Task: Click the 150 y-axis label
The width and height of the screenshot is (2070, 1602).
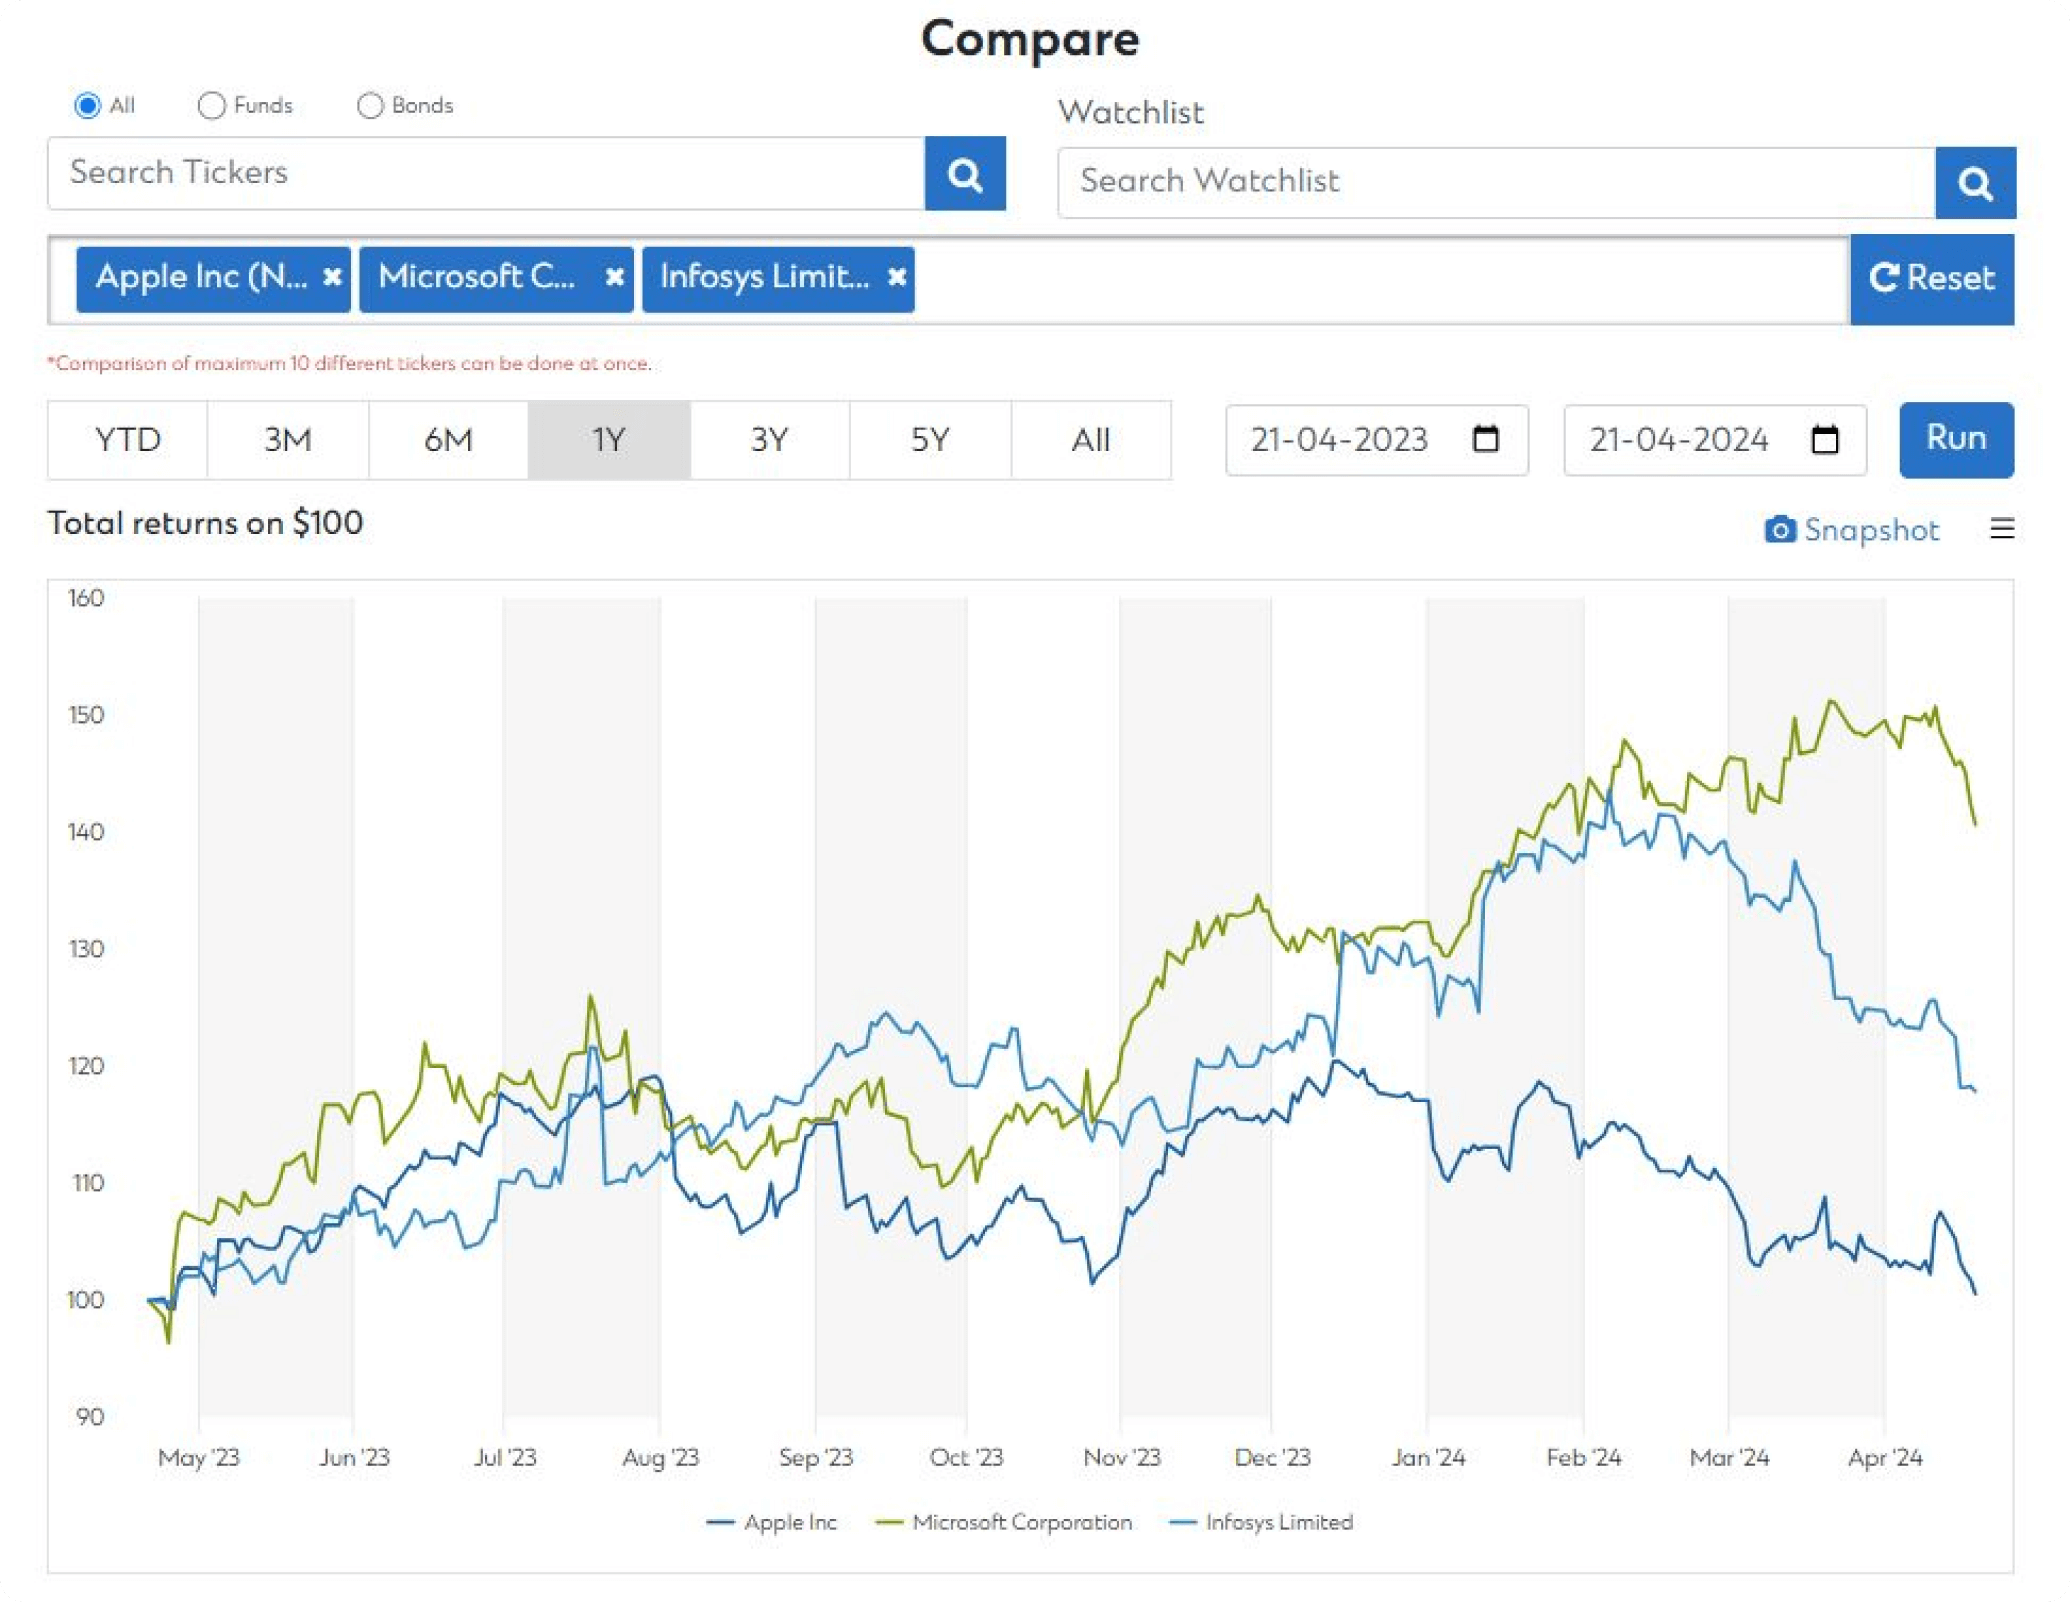Action: click(x=86, y=714)
